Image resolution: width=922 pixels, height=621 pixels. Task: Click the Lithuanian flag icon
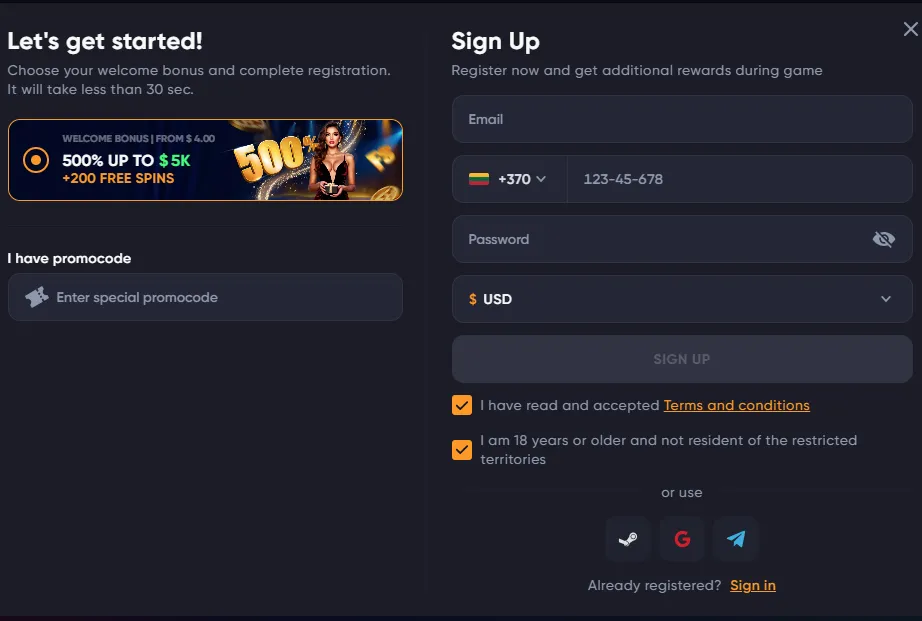click(479, 179)
